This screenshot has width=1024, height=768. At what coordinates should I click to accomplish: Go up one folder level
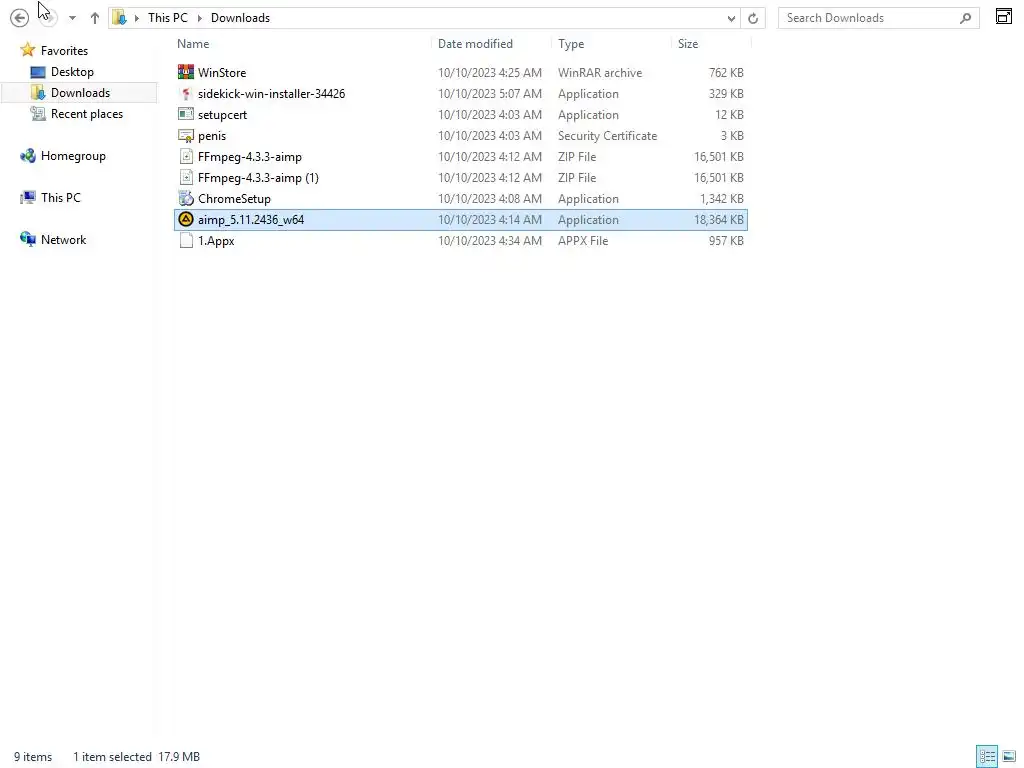(x=95, y=18)
